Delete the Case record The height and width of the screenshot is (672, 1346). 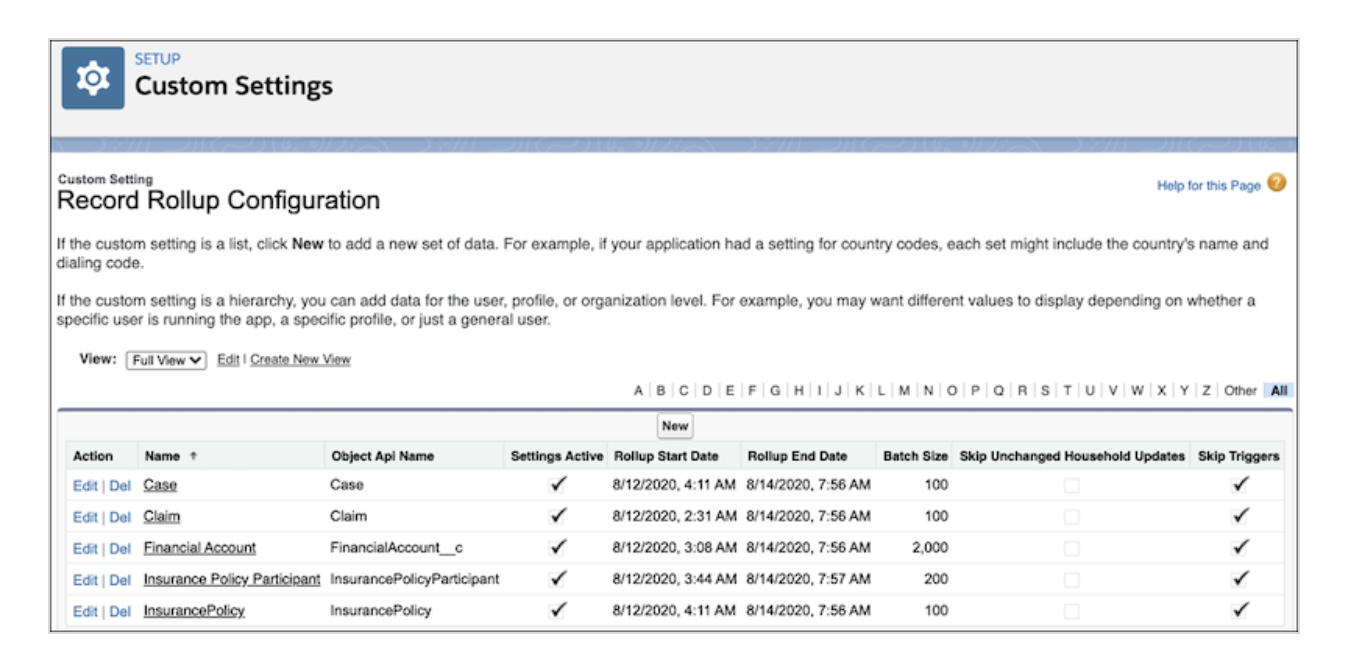(x=120, y=485)
